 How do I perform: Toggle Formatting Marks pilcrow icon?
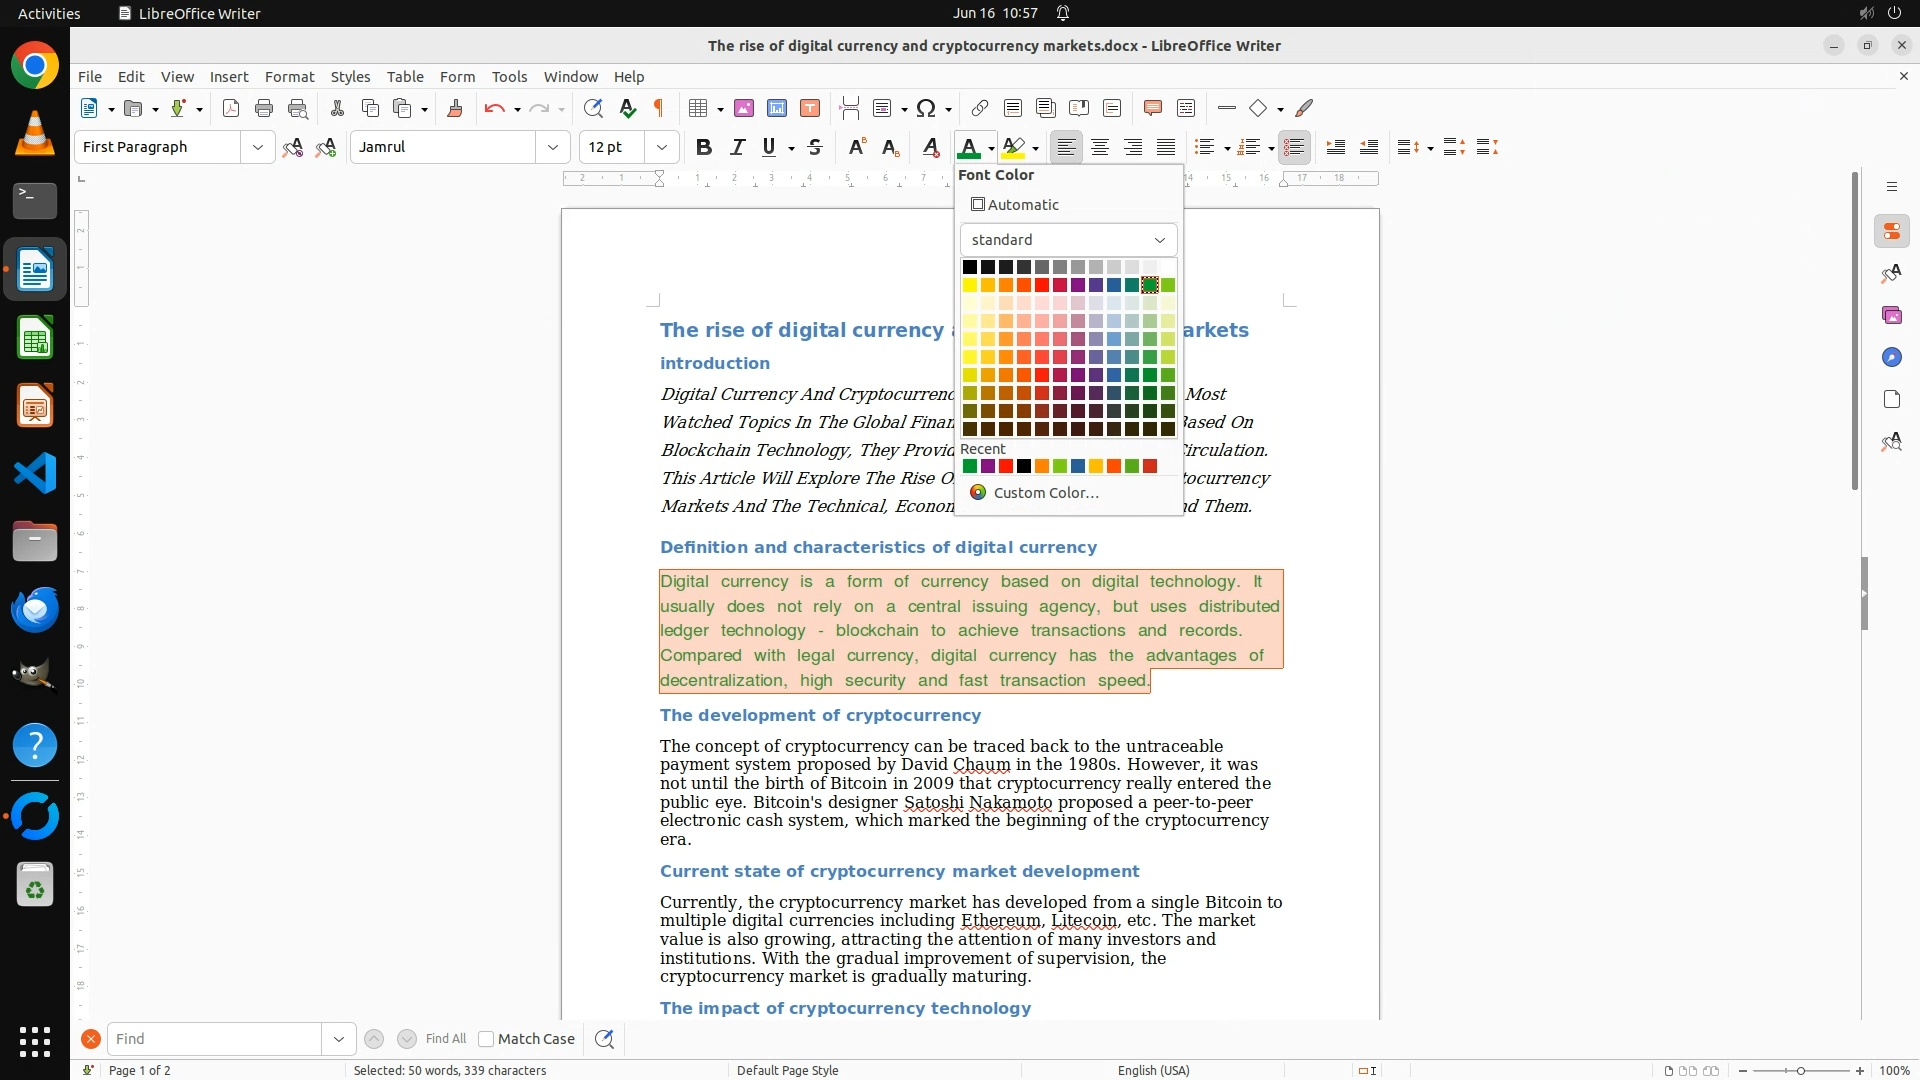coord(659,108)
